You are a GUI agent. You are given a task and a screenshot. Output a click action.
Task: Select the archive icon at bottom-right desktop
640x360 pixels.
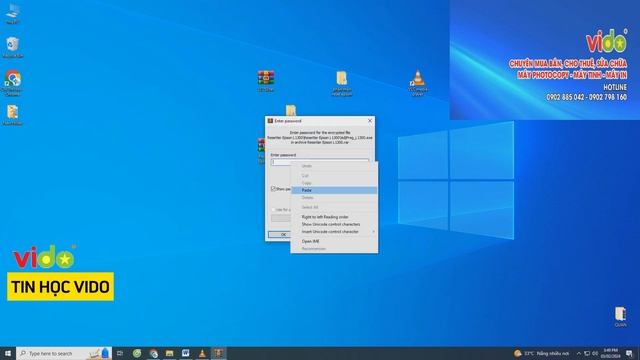pos(620,317)
